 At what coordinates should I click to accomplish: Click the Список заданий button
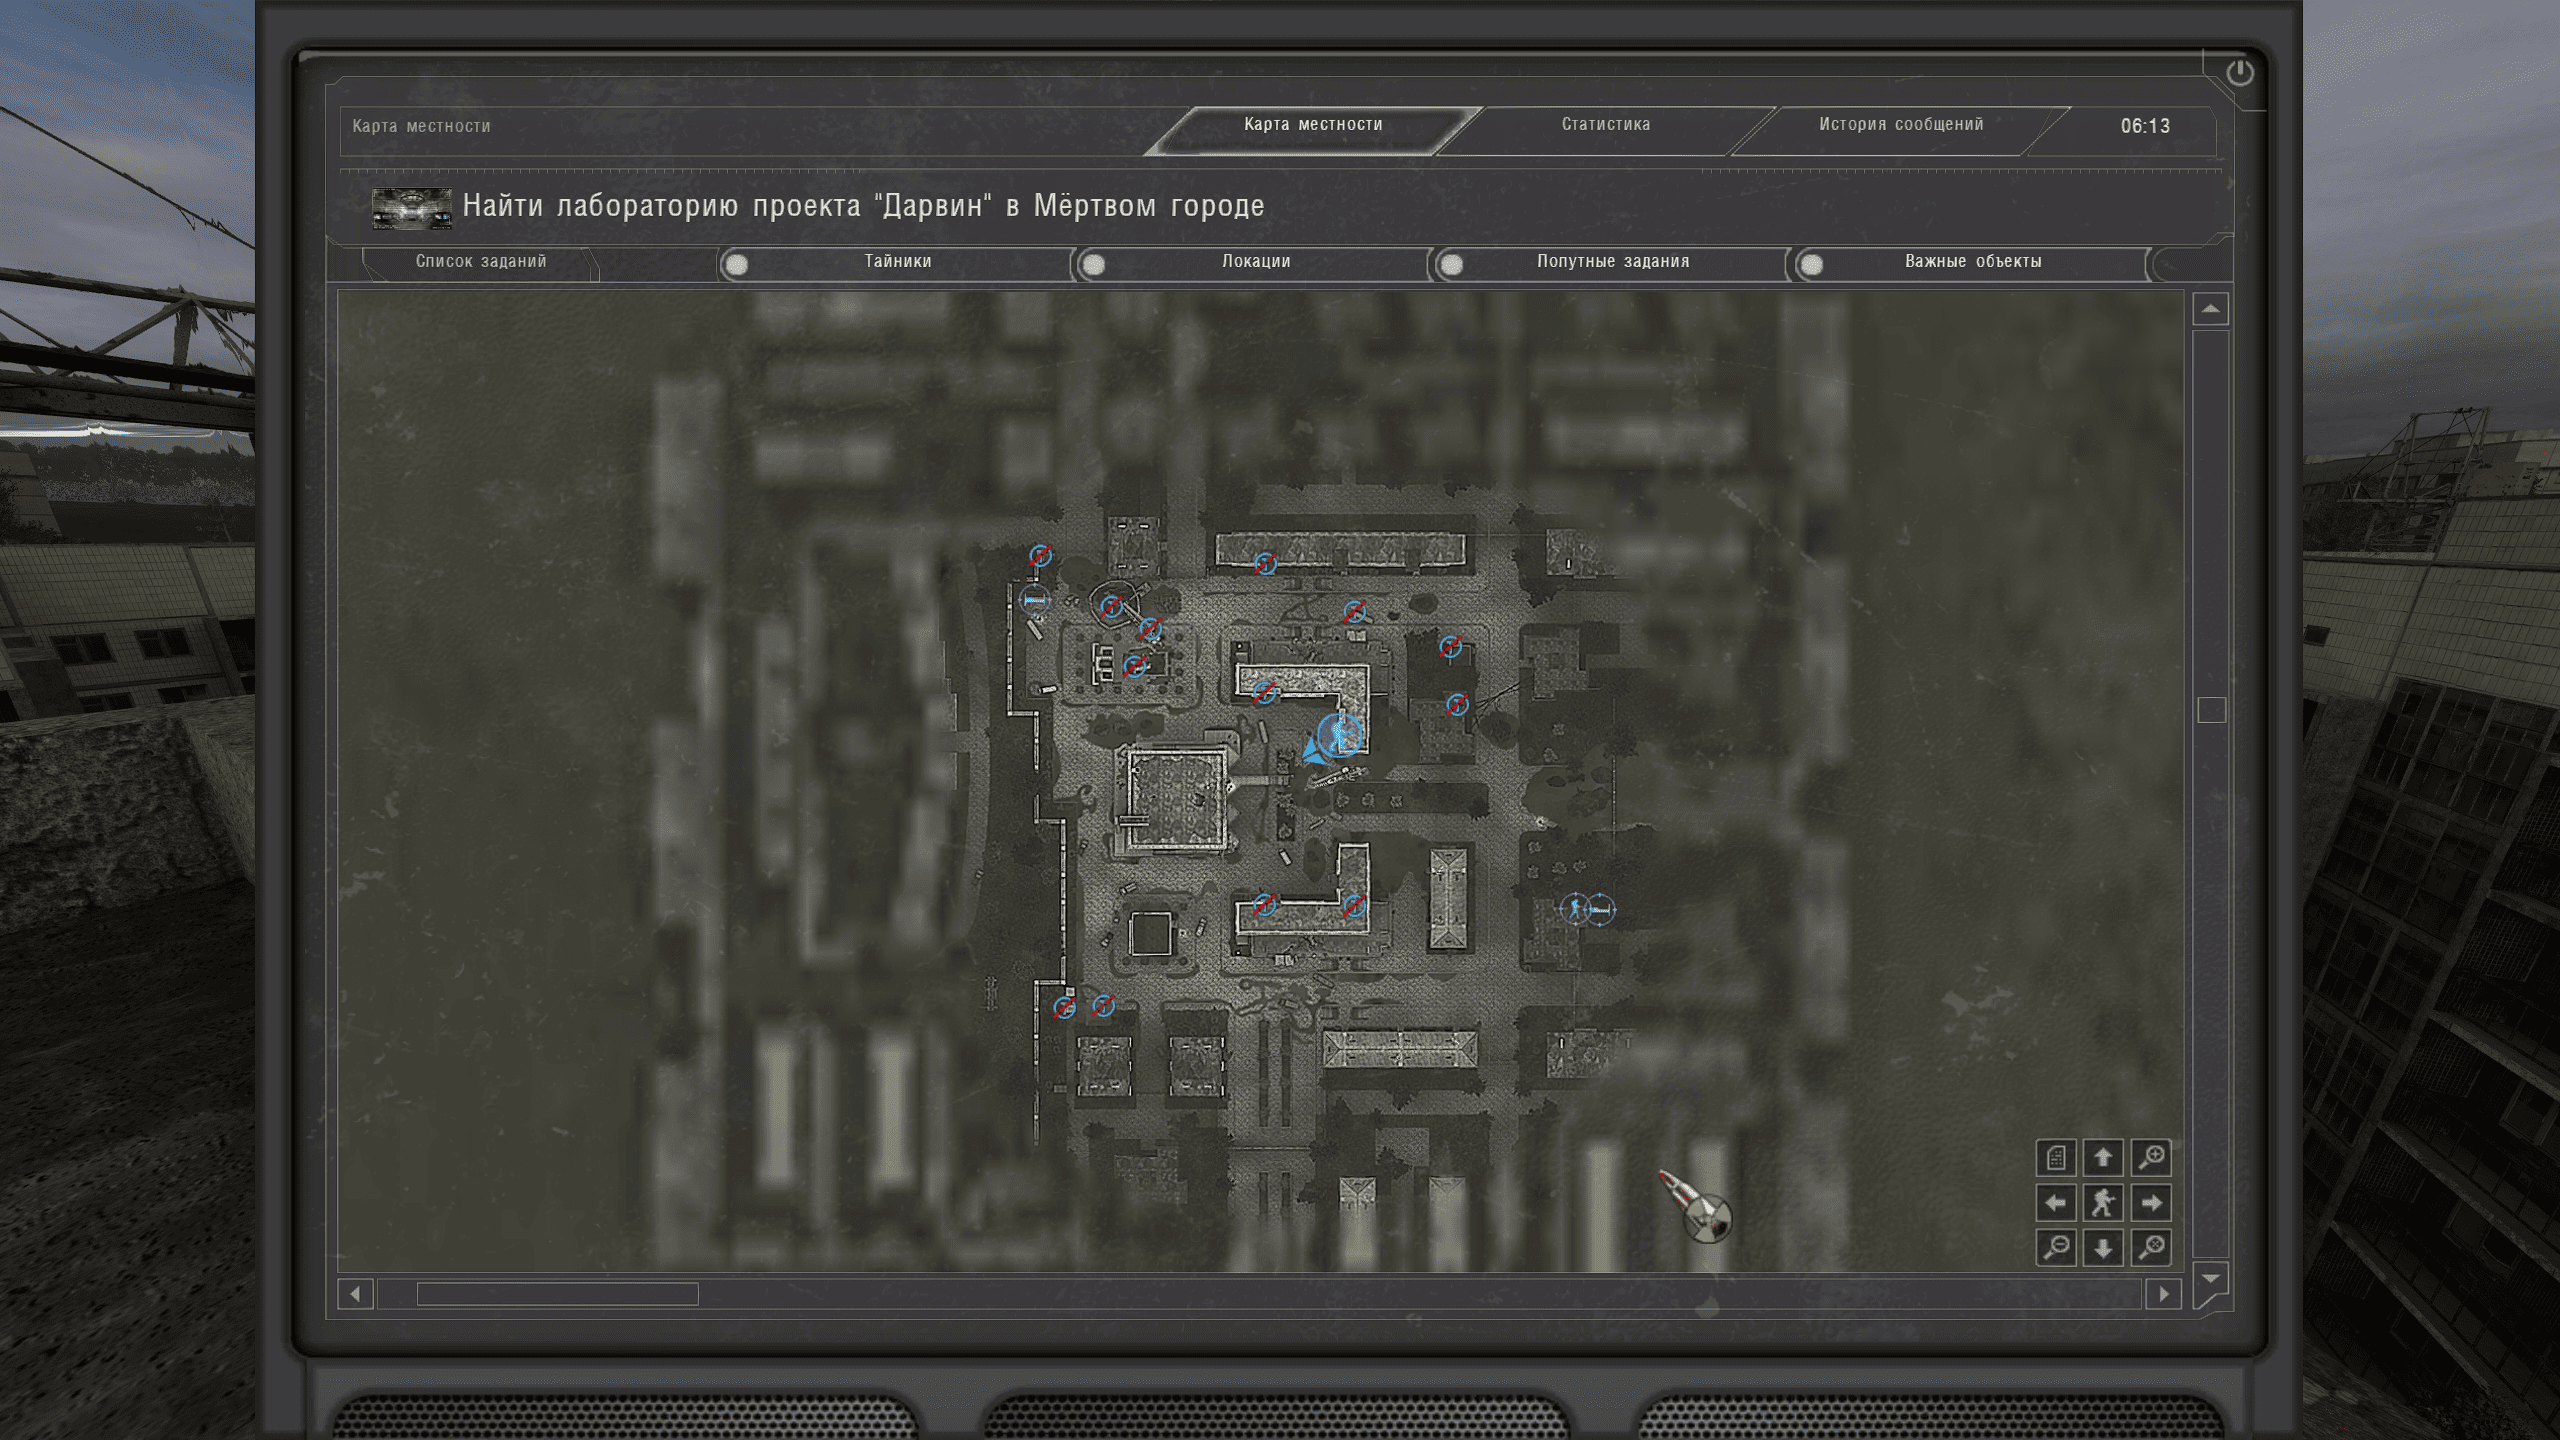coord(481,262)
